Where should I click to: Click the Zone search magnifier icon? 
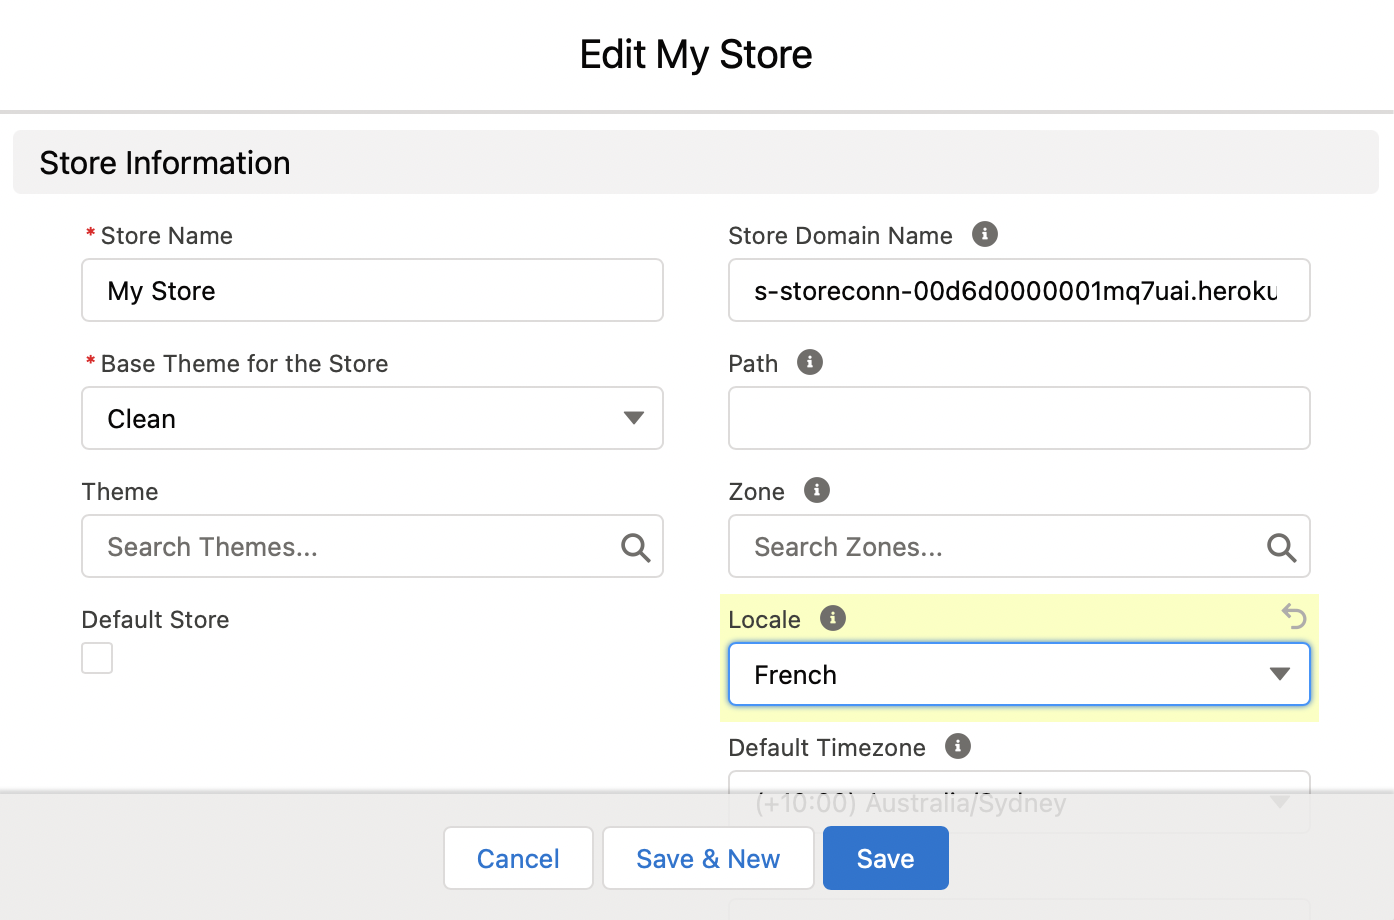[1282, 547]
